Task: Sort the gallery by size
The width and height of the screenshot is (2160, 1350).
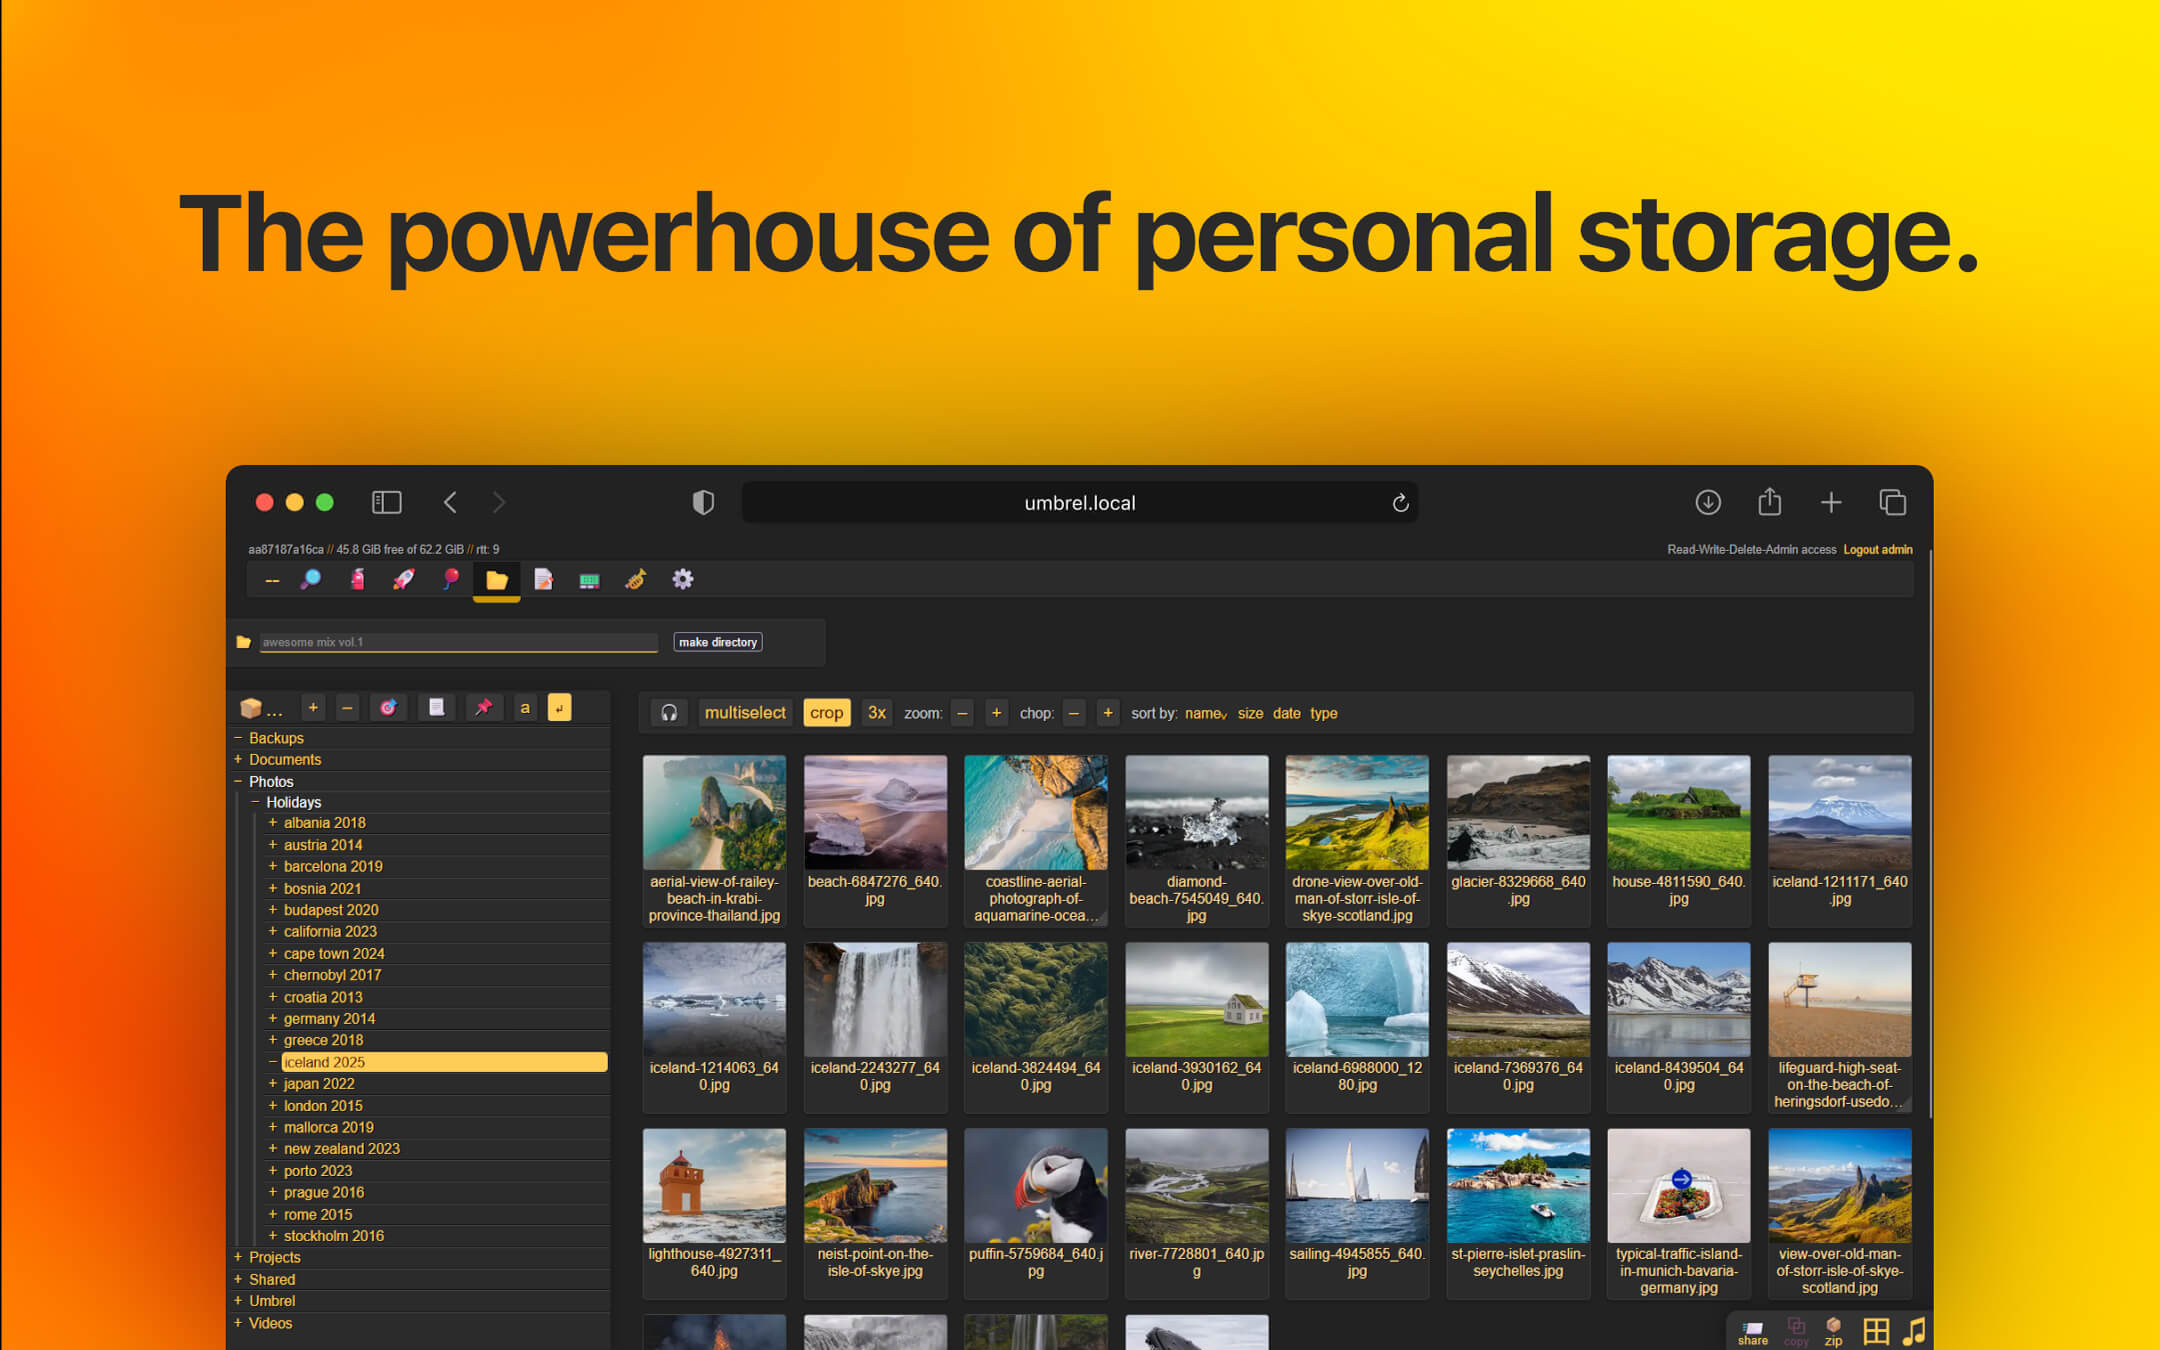Action: coord(1250,713)
